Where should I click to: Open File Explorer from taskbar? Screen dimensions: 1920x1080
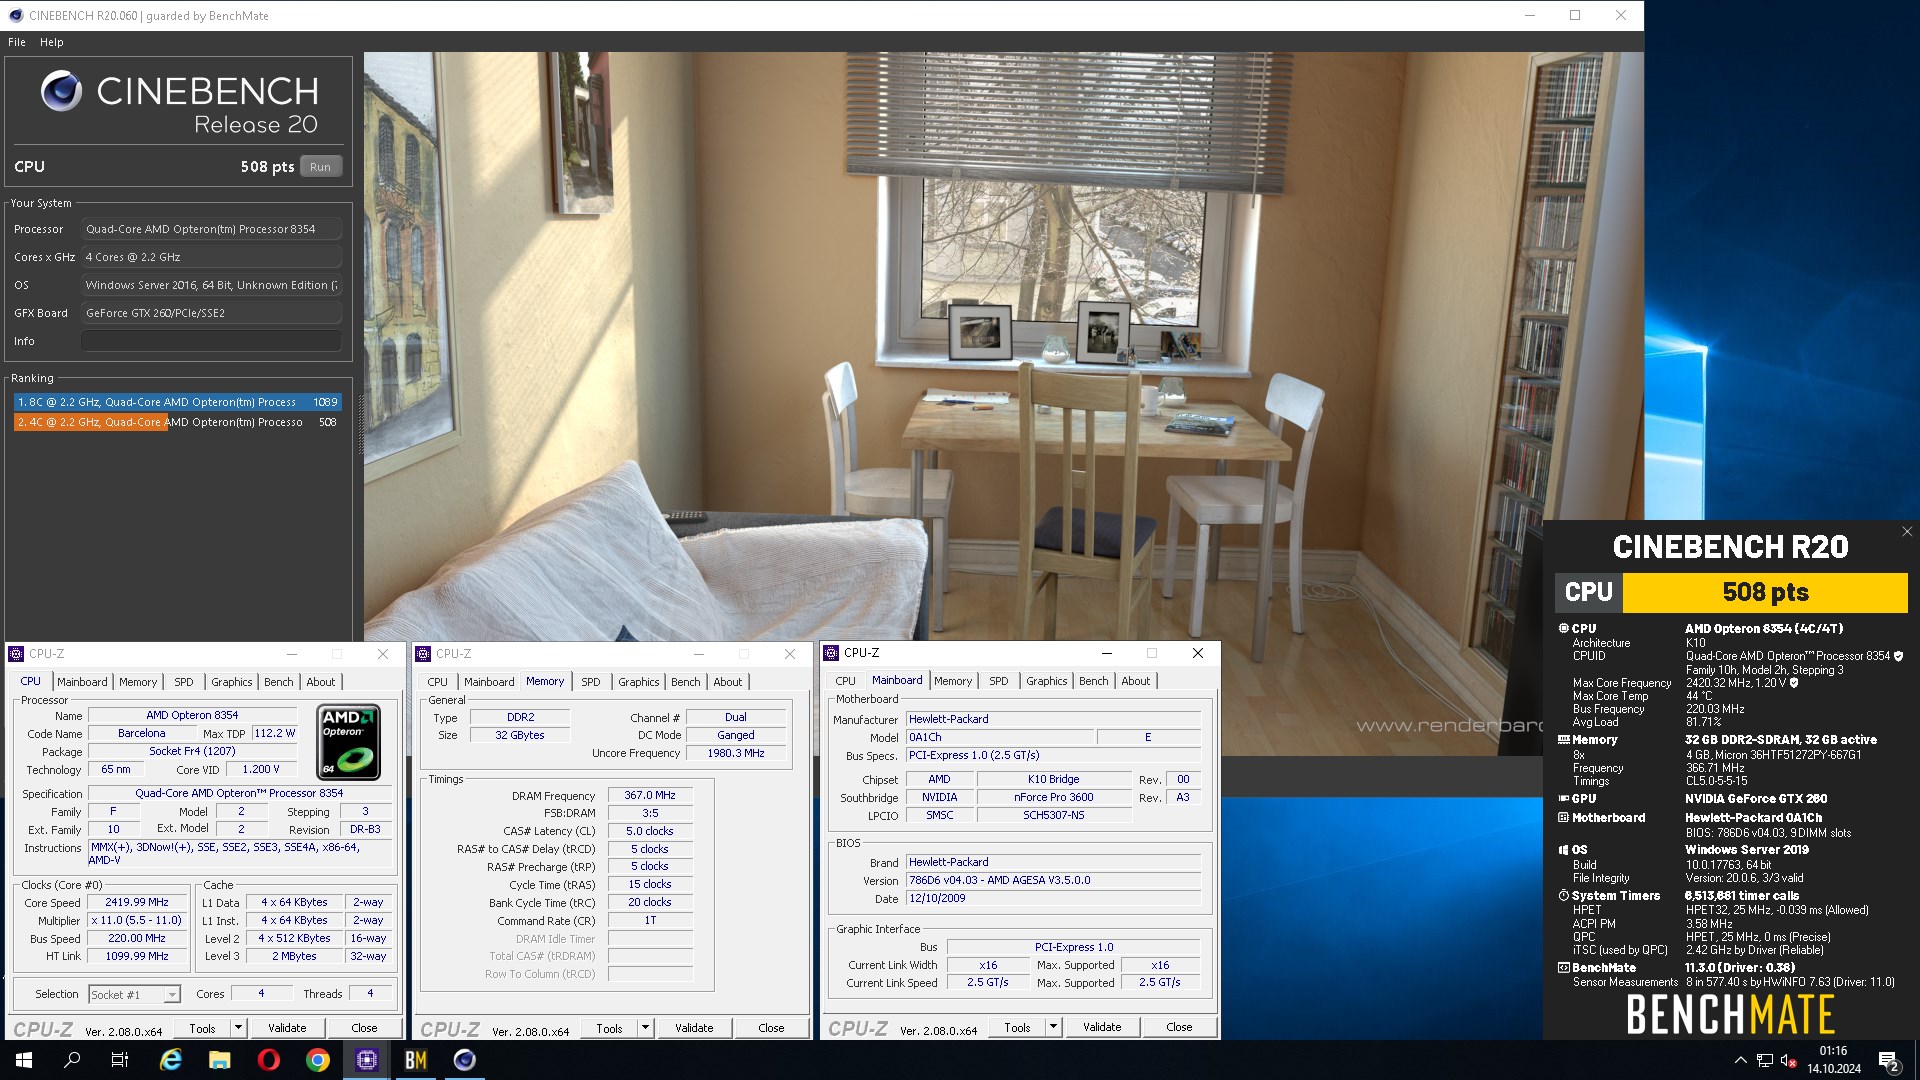click(220, 1060)
